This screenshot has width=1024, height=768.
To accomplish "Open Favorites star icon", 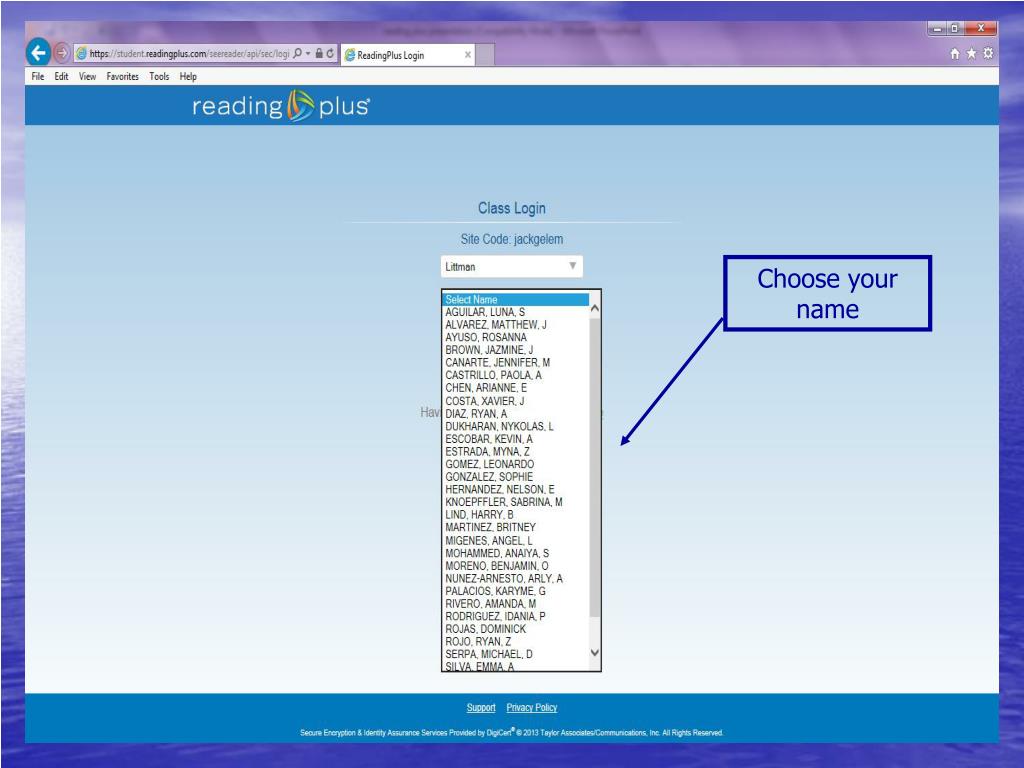I will tap(971, 54).
